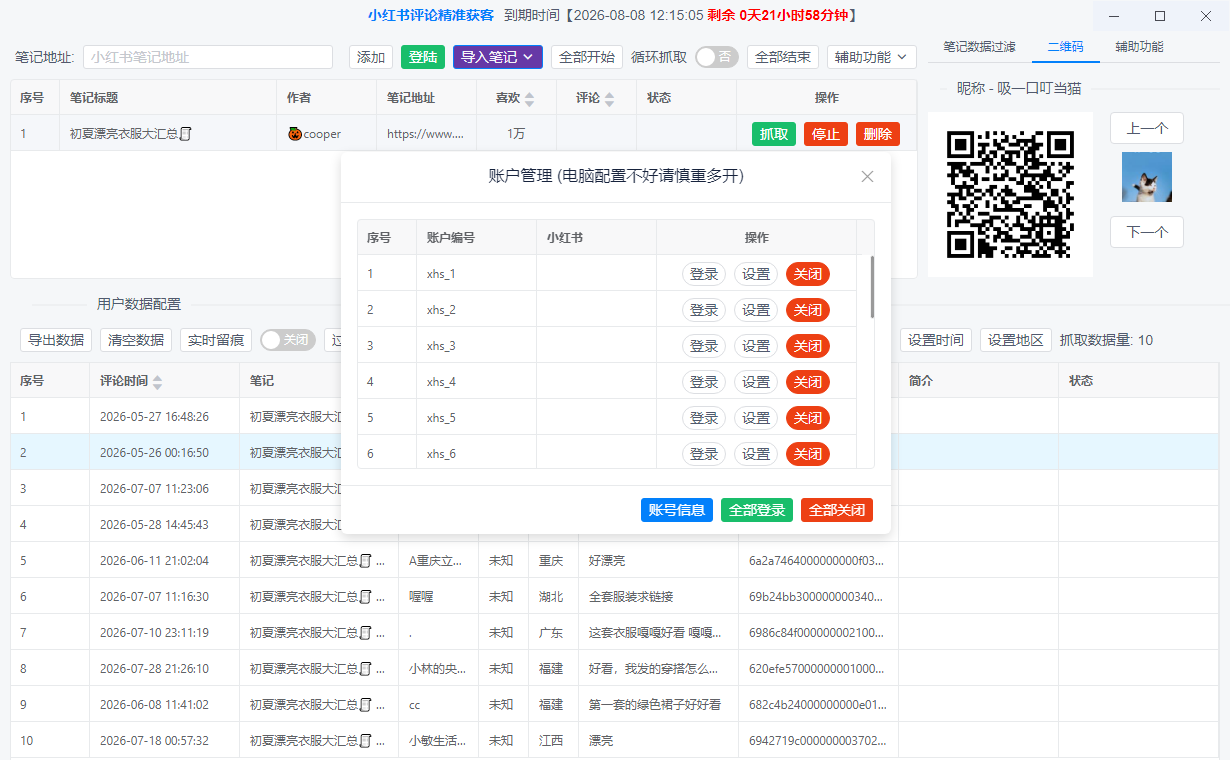Screen dimensions: 1230x760
Task: Click the account list scrollbar
Action: tap(872, 287)
